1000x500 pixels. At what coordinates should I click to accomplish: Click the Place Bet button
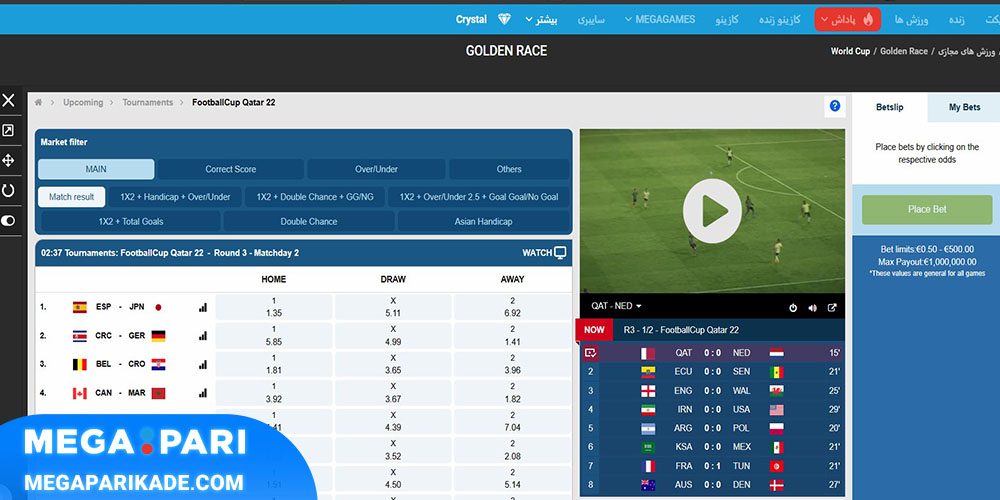[927, 210]
